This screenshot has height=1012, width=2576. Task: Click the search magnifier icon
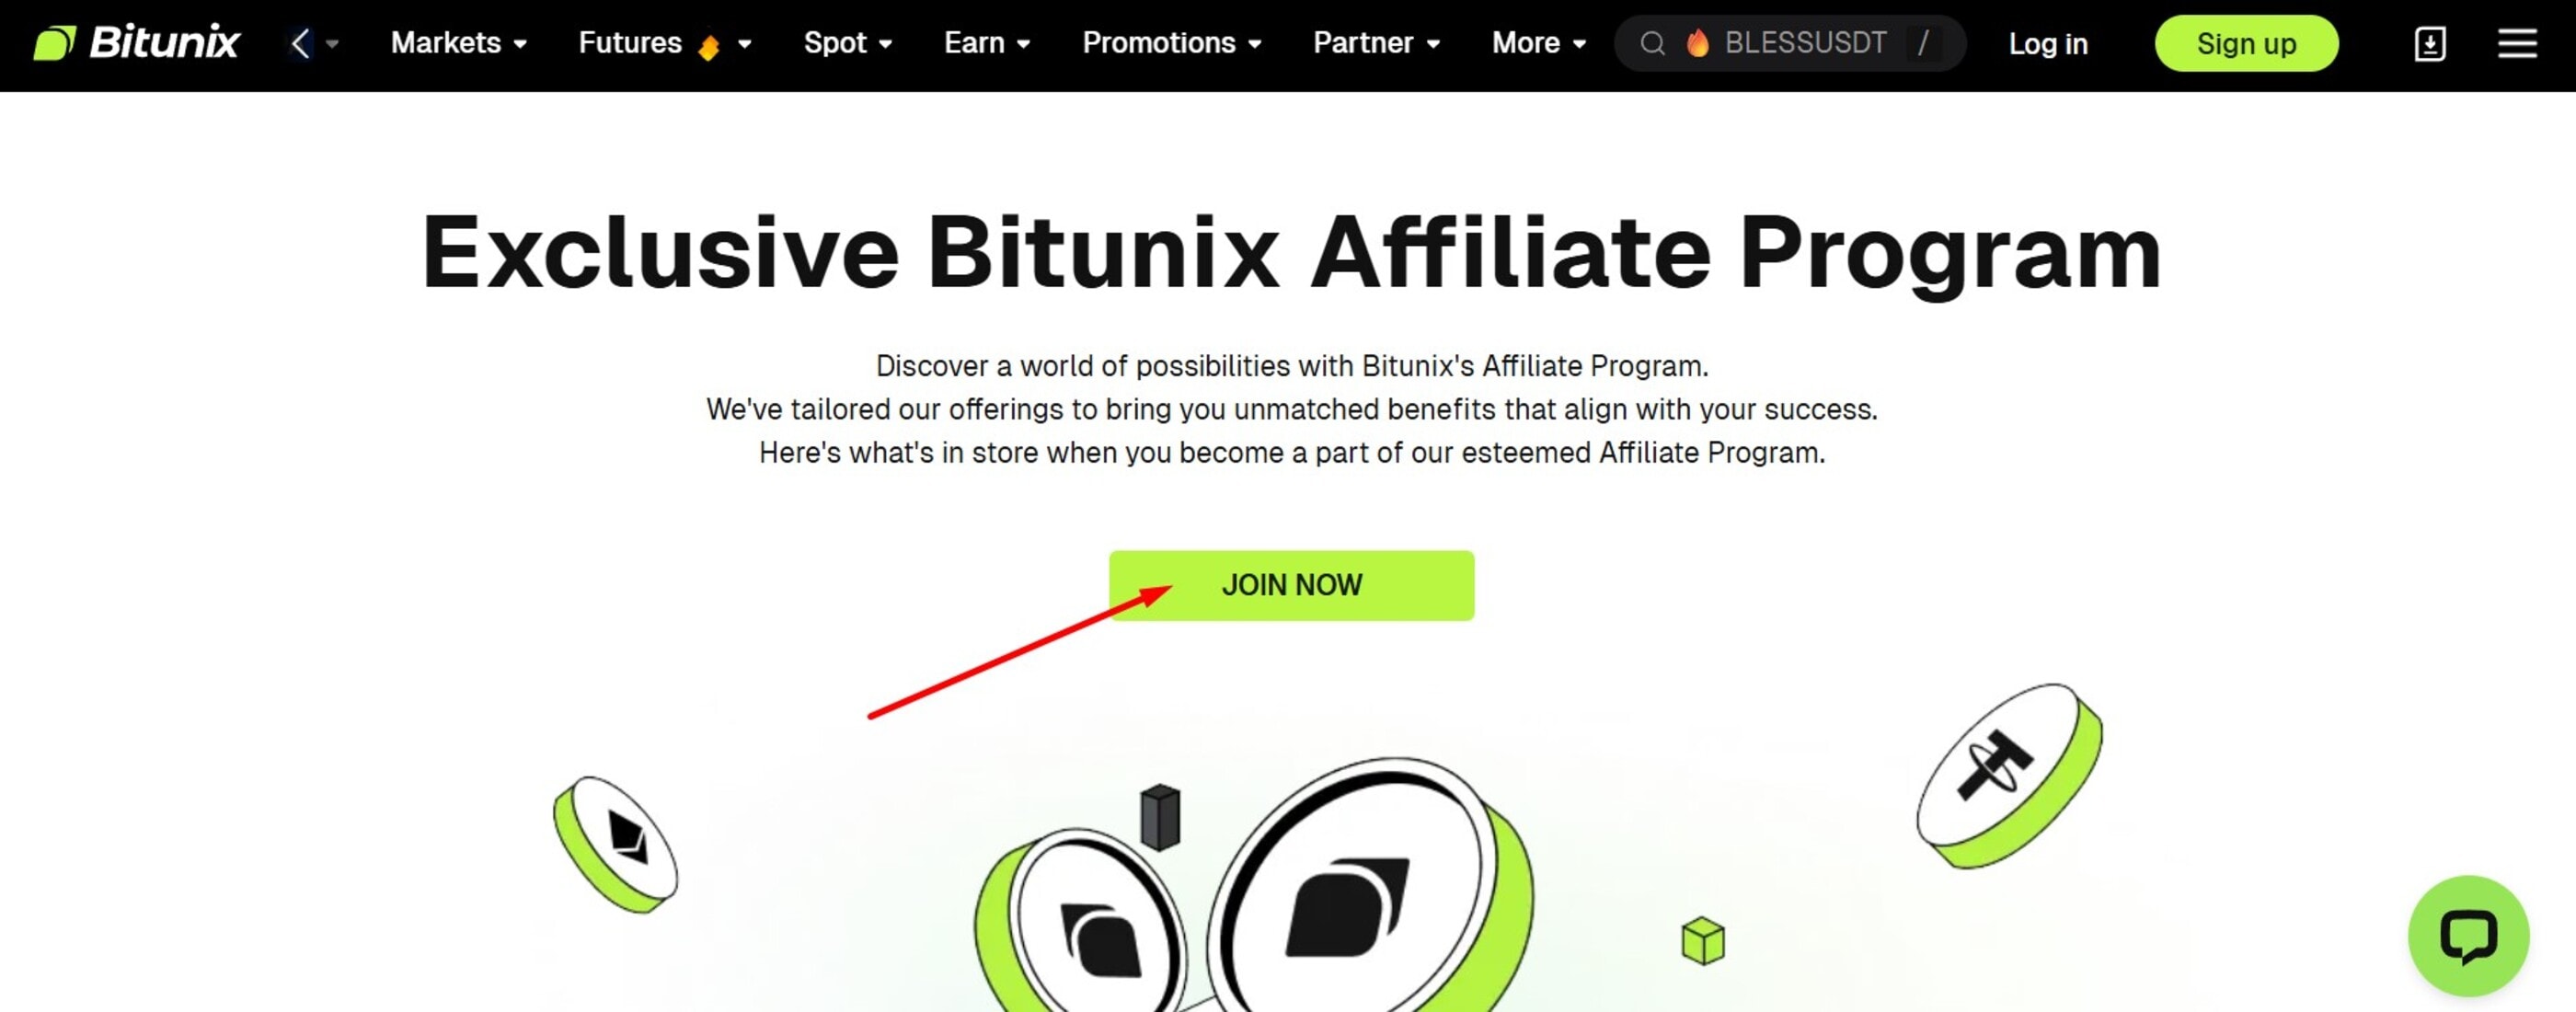coord(1653,44)
